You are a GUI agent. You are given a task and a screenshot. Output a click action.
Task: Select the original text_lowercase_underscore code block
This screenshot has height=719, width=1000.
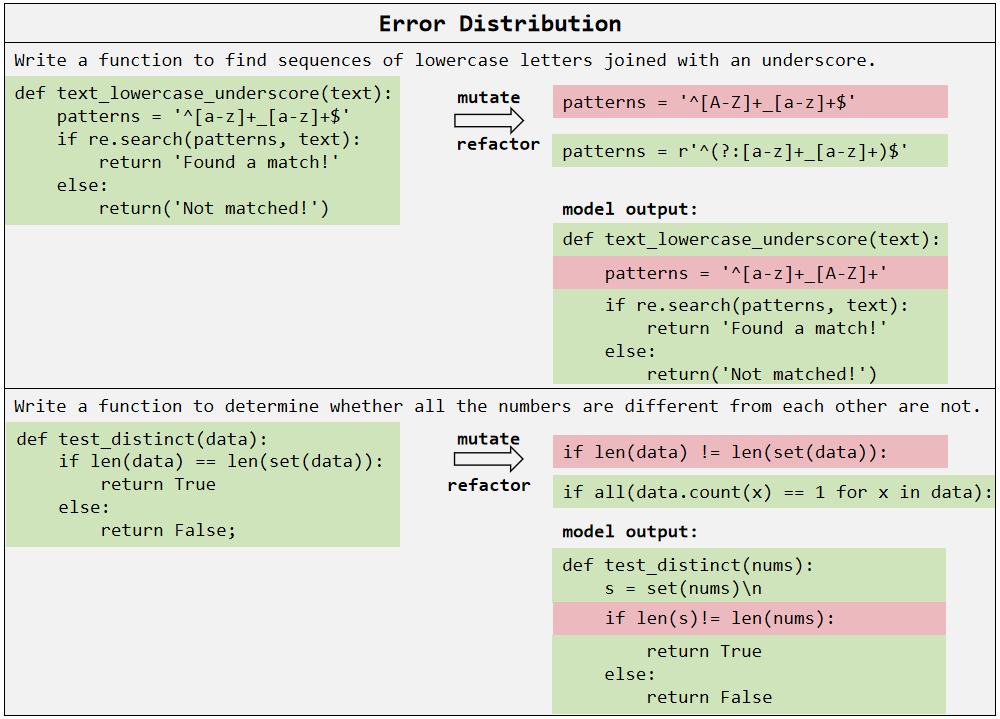(x=202, y=151)
